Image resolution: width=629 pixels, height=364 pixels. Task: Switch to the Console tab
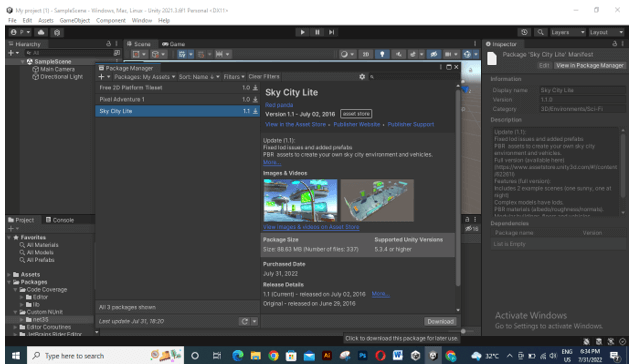click(60, 220)
